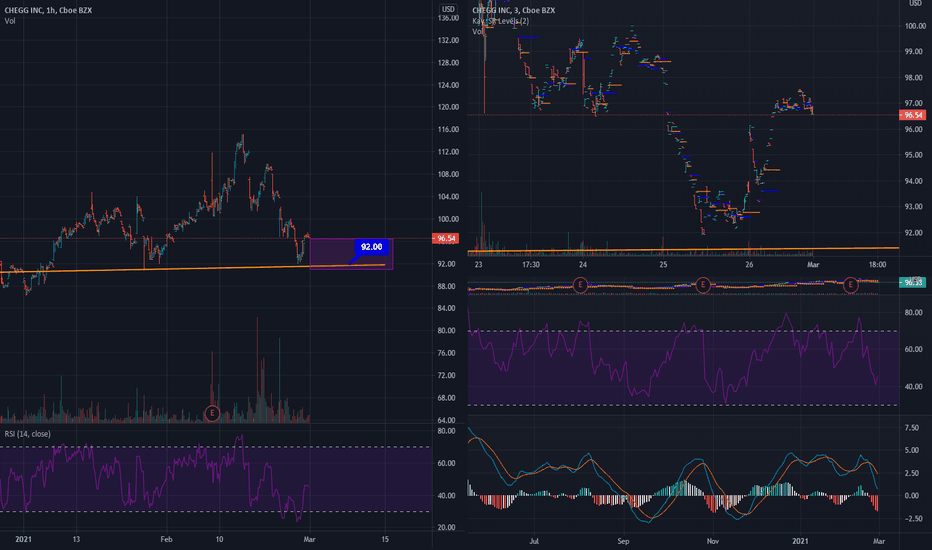
Task: Click the Kay_SR Levels (2) indicator label
Action: pos(500,21)
